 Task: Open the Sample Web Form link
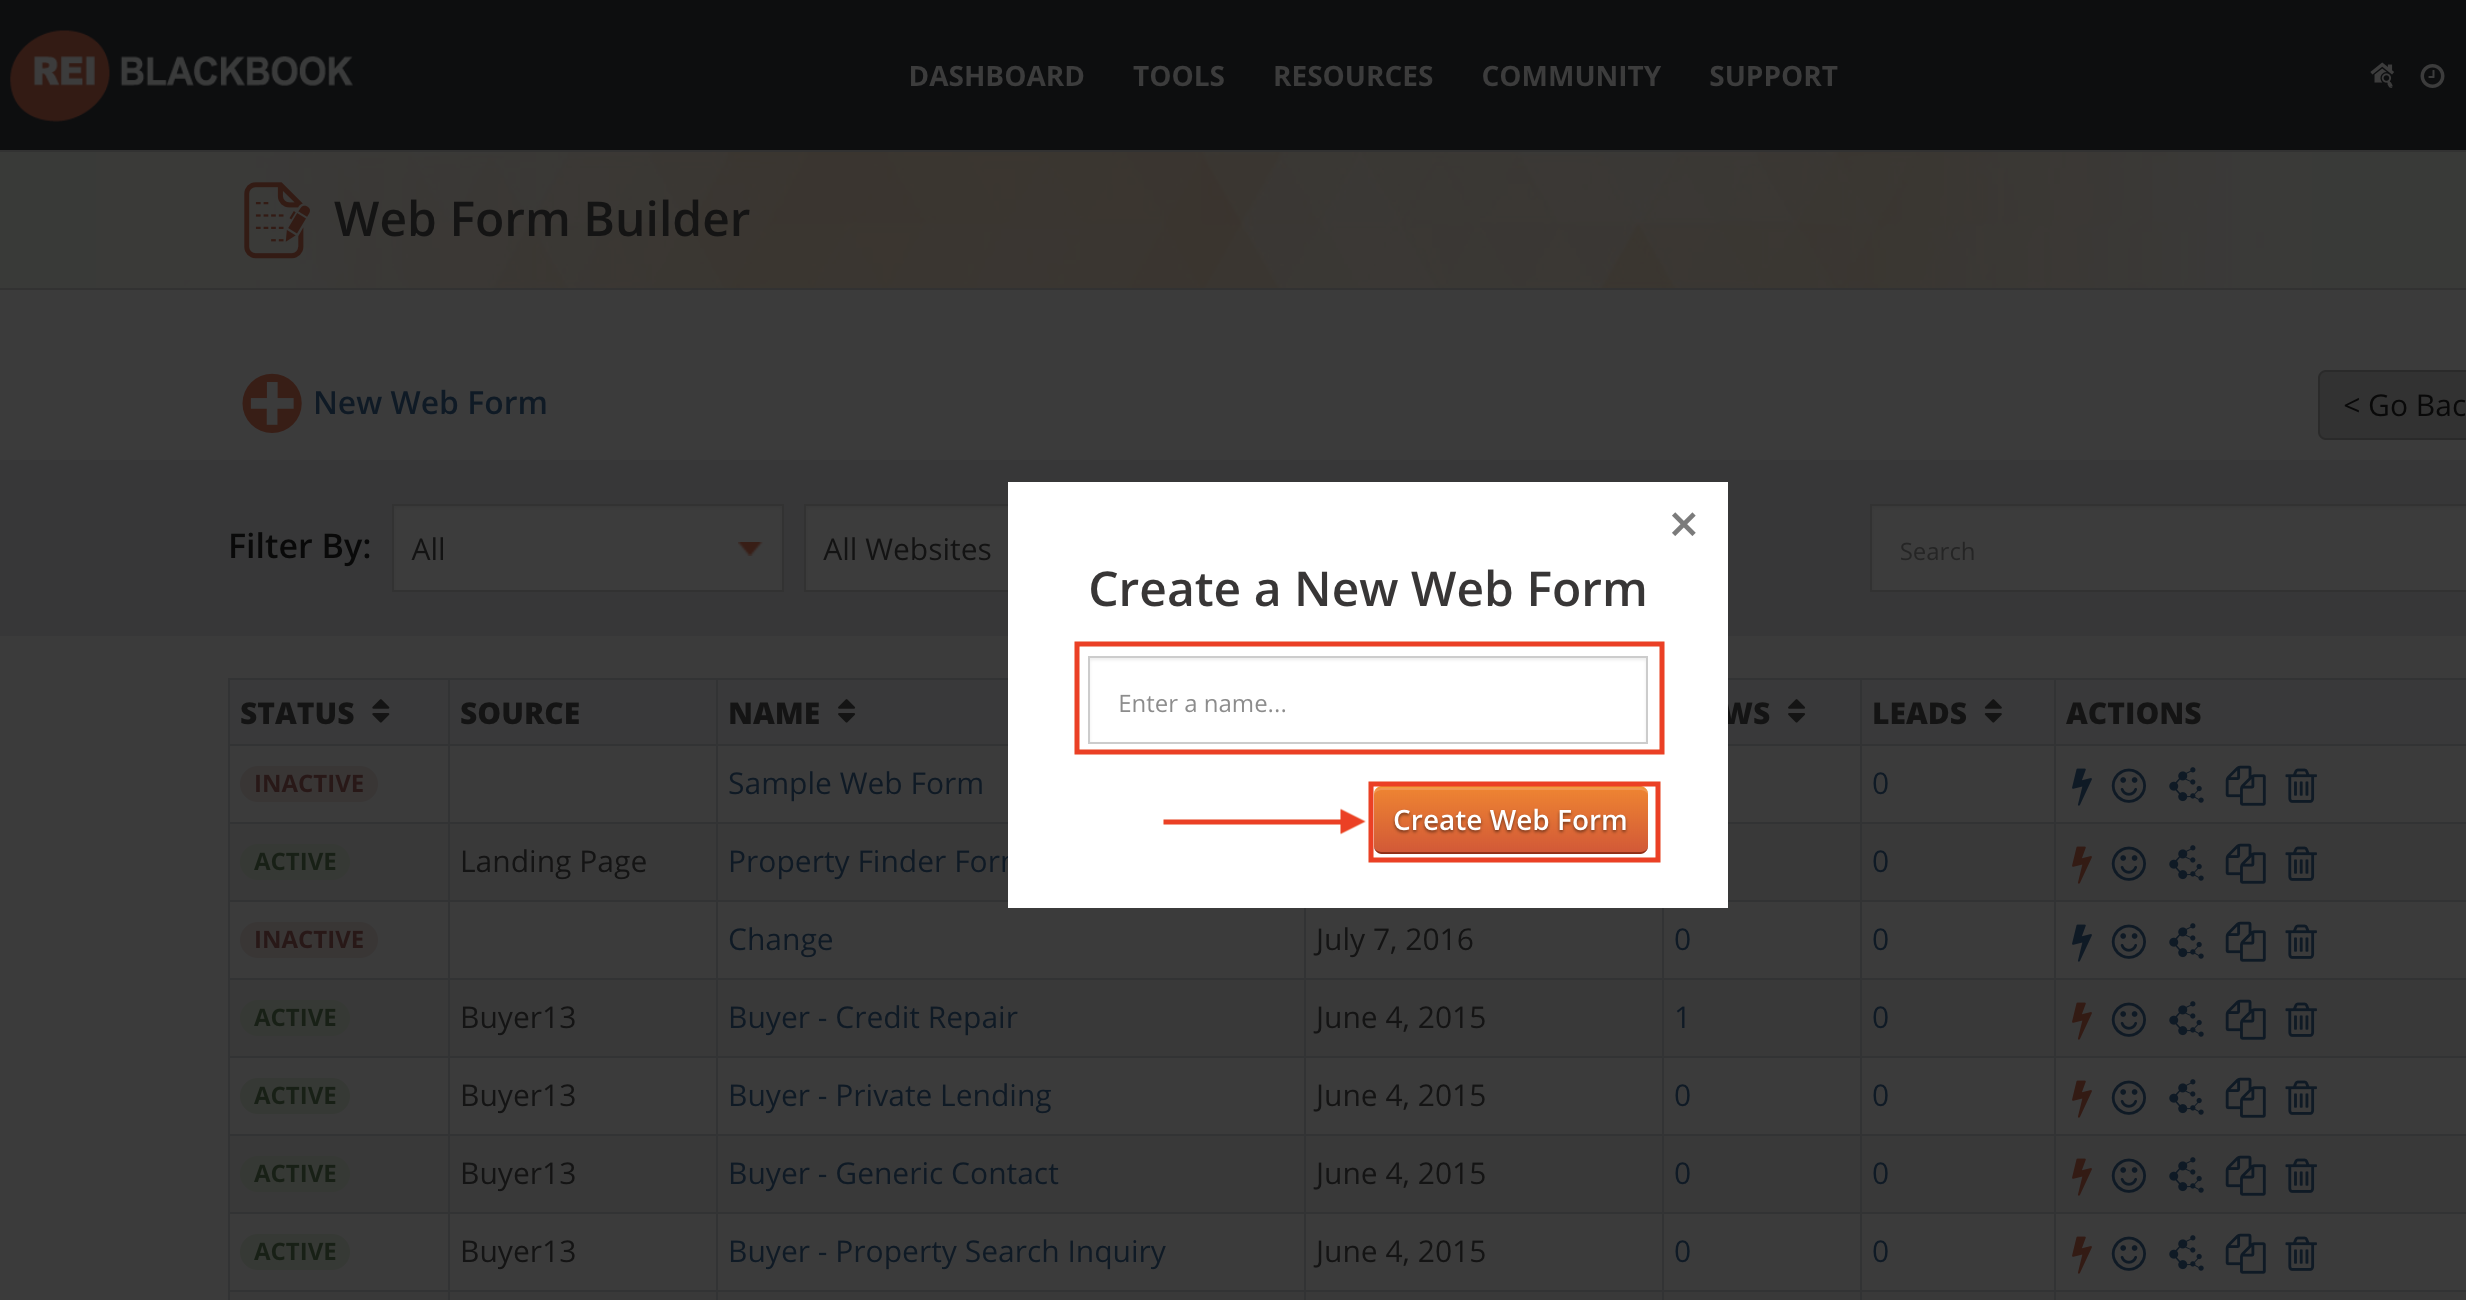pos(855,783)
